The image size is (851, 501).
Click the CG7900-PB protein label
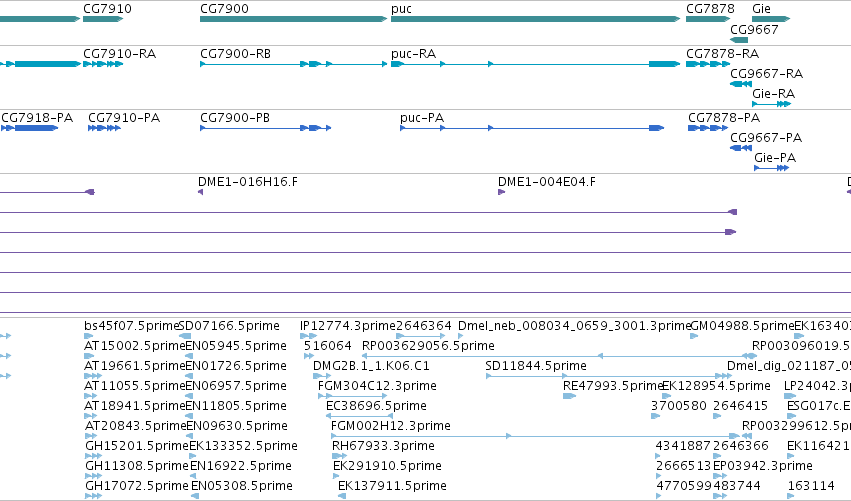point(235,118)
